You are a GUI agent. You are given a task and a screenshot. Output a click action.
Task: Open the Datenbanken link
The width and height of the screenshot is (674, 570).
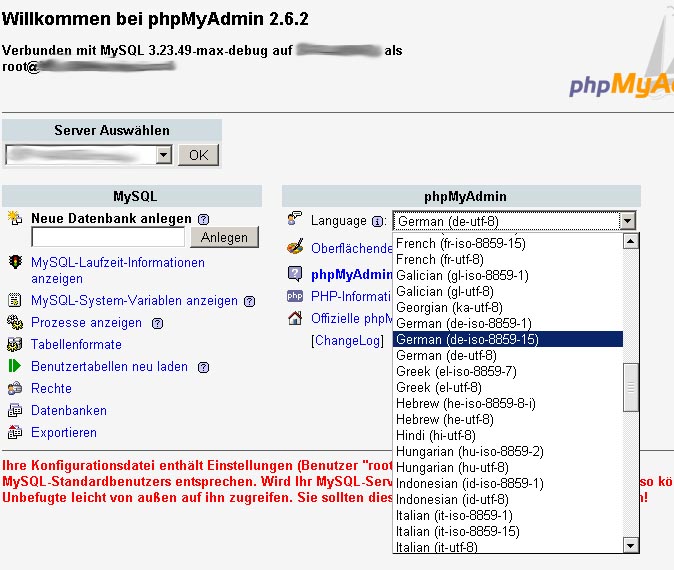69,410
